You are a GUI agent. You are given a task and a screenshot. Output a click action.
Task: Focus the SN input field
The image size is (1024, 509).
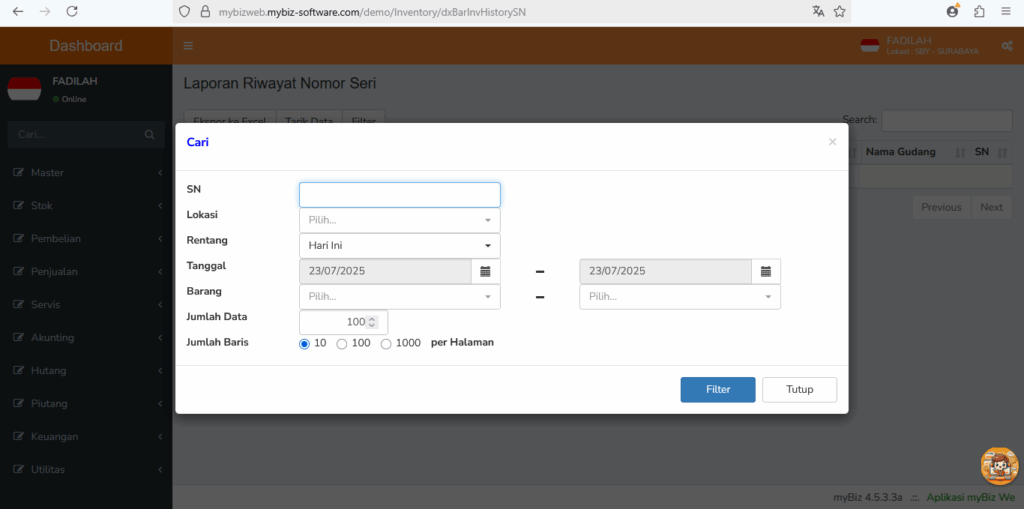click(x=400, y=195)
